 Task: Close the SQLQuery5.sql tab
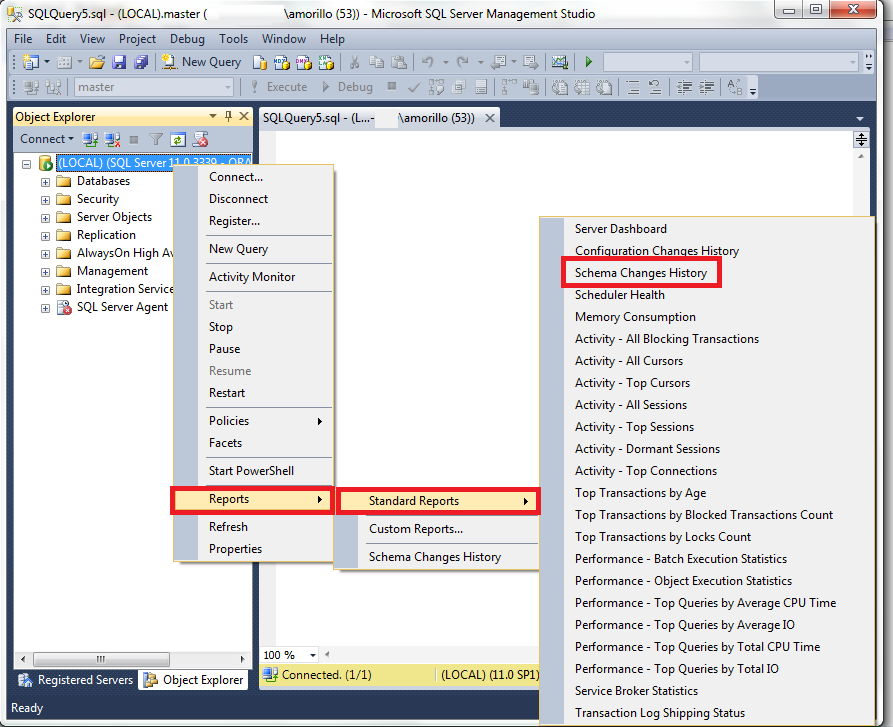(490, 118)
